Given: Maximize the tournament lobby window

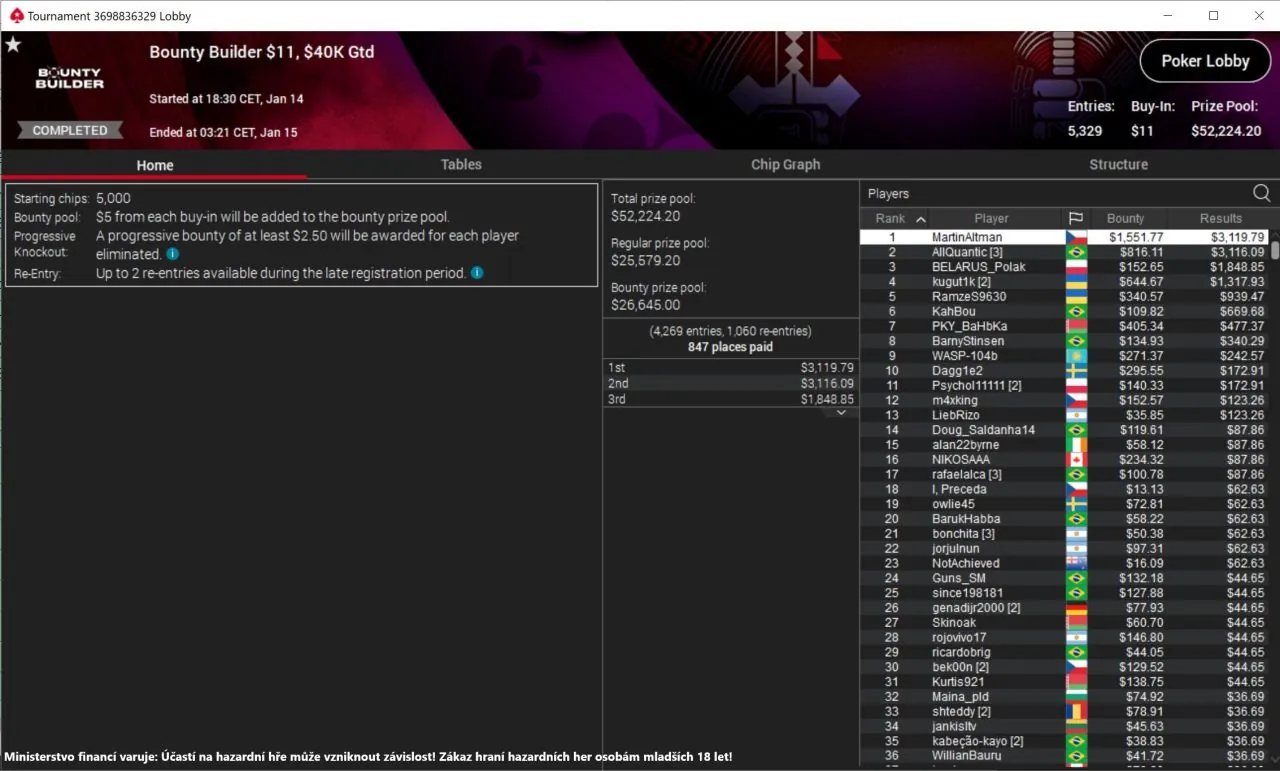Looking at the screenshot, I should coord(1213,16).
